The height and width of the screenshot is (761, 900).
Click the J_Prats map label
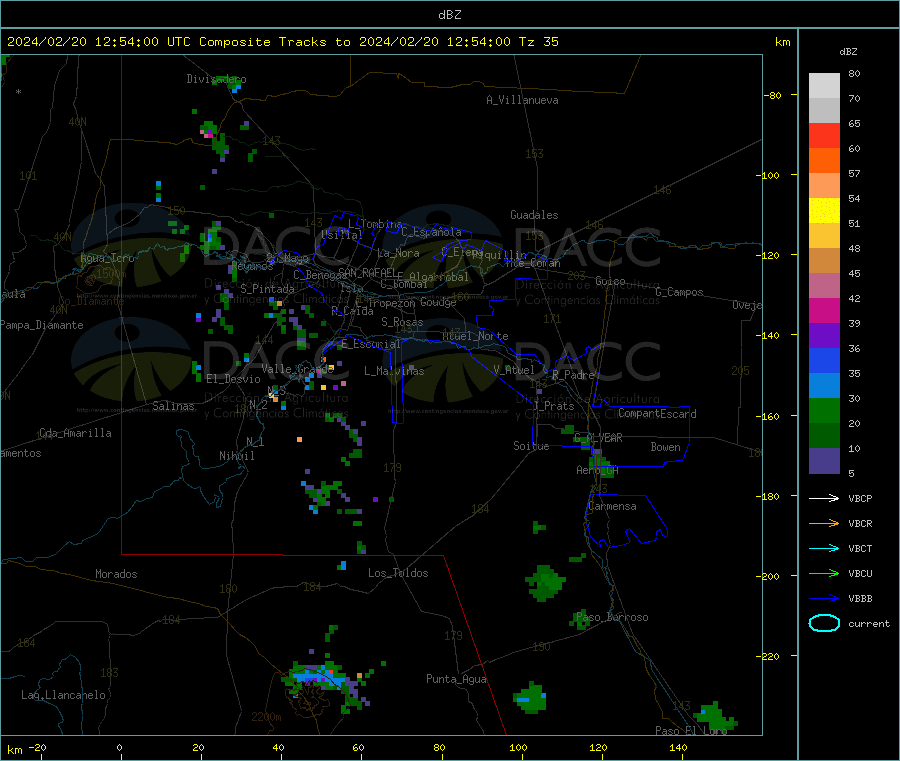point(554,406)
